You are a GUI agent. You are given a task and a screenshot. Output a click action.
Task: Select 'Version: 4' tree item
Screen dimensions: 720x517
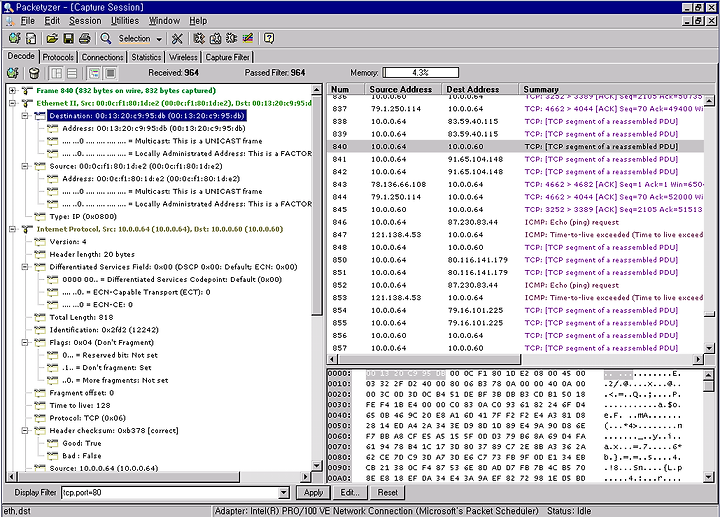click(x=68, y=242)
